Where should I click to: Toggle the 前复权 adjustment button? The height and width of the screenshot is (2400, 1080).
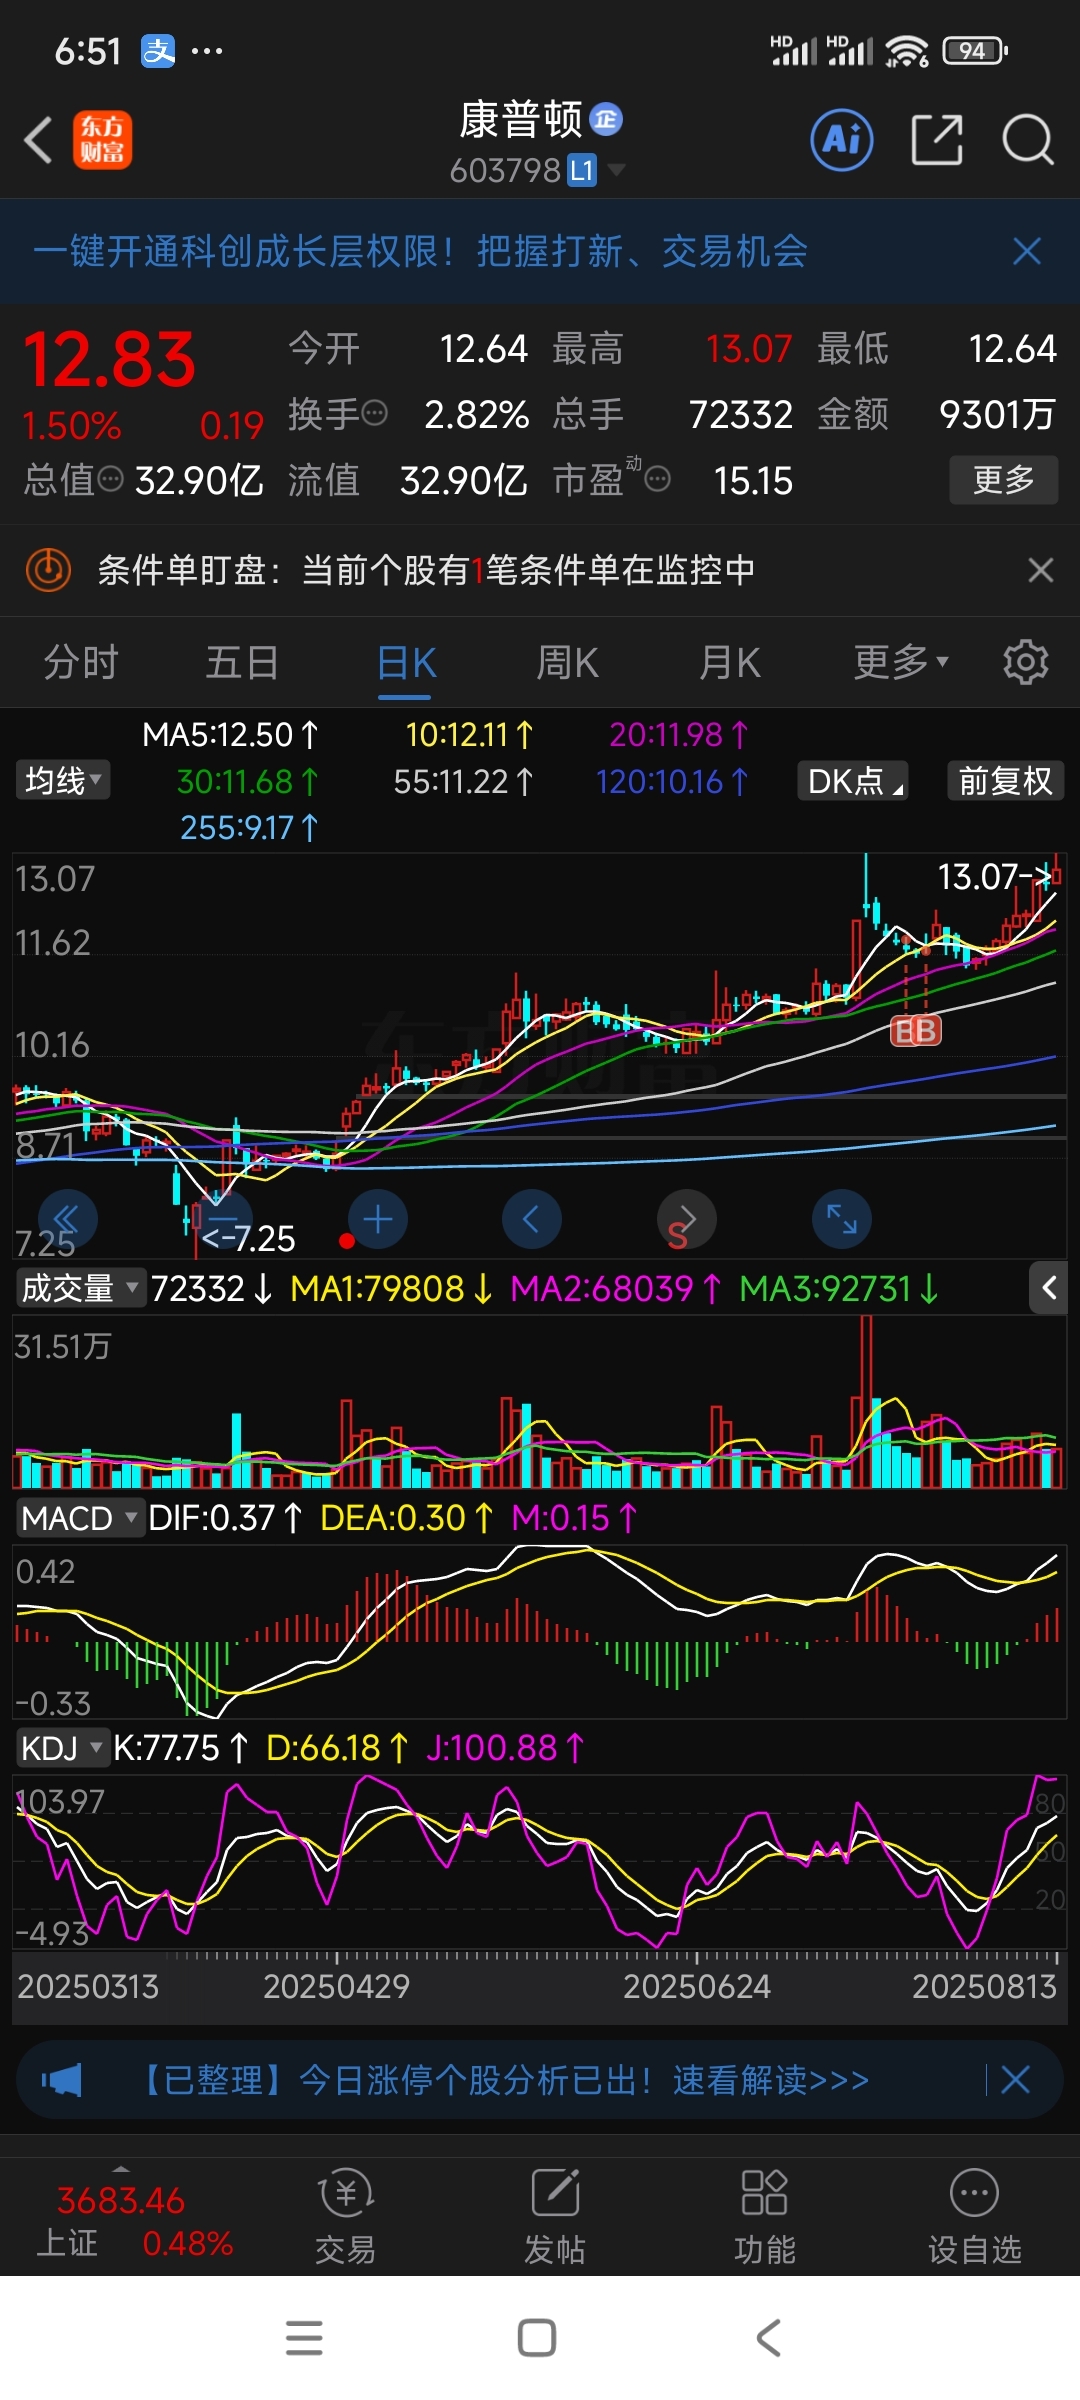1006,780
